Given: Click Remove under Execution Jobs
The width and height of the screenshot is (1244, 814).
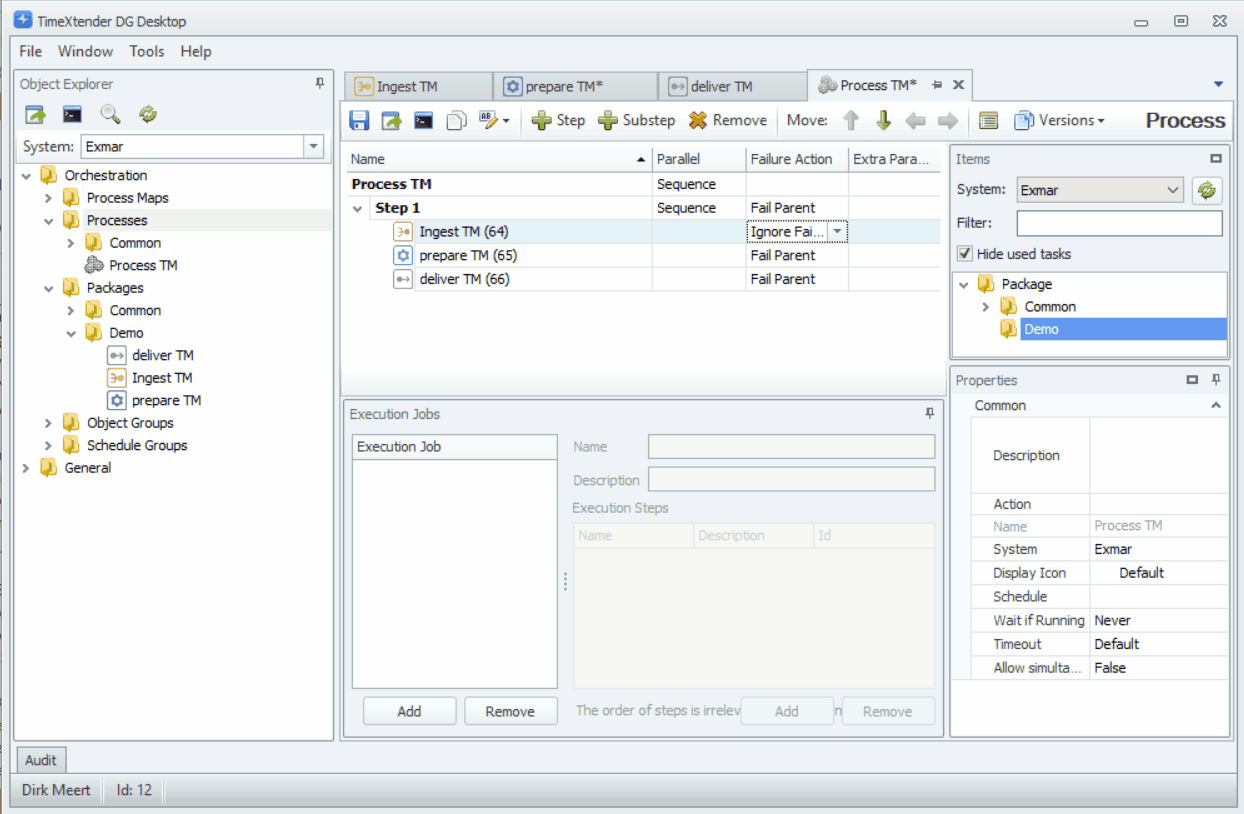Looking at the screenshot, I should [x=510, y=711].
